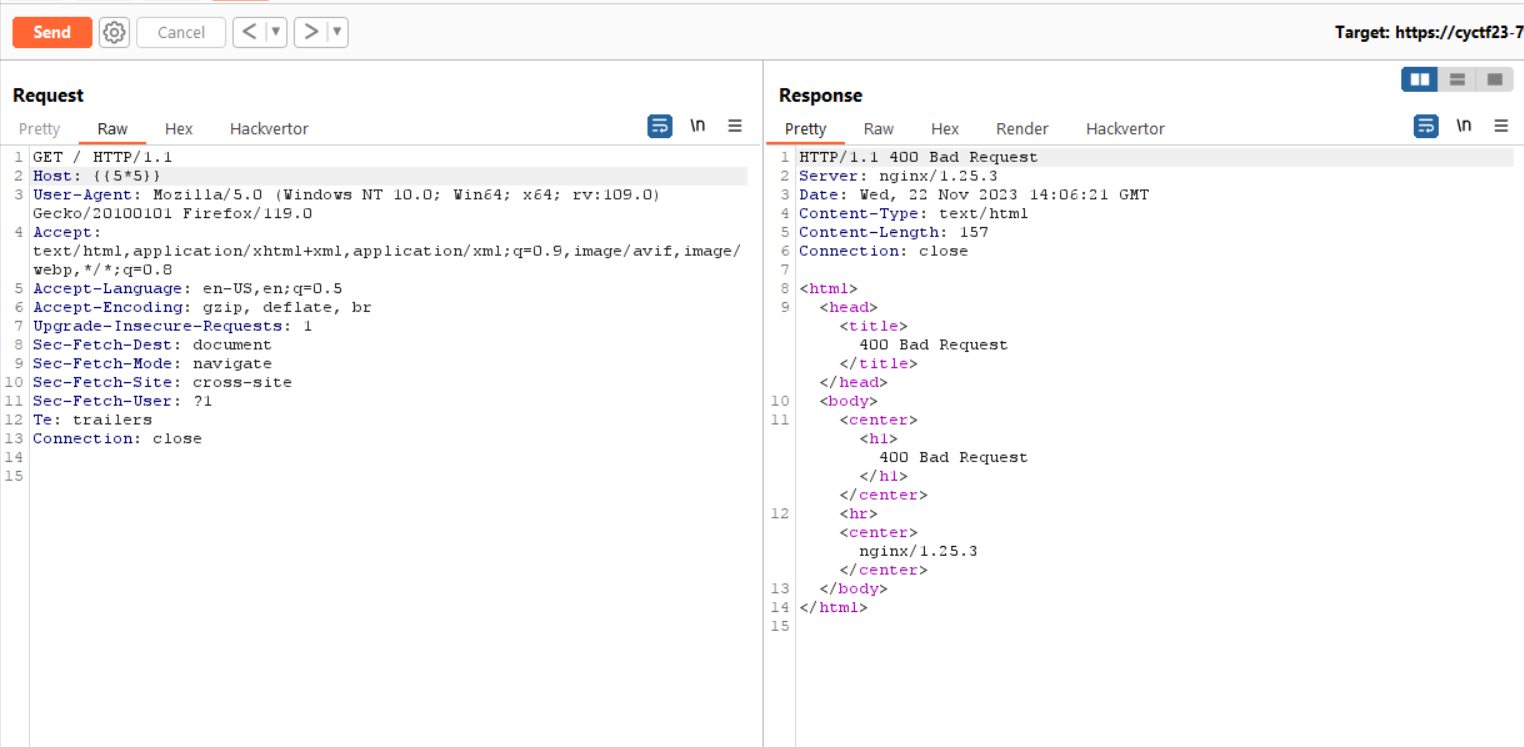This screenshot has width=1524, height=747.
Task: Click Connection: close in the response
Action: 883,251
